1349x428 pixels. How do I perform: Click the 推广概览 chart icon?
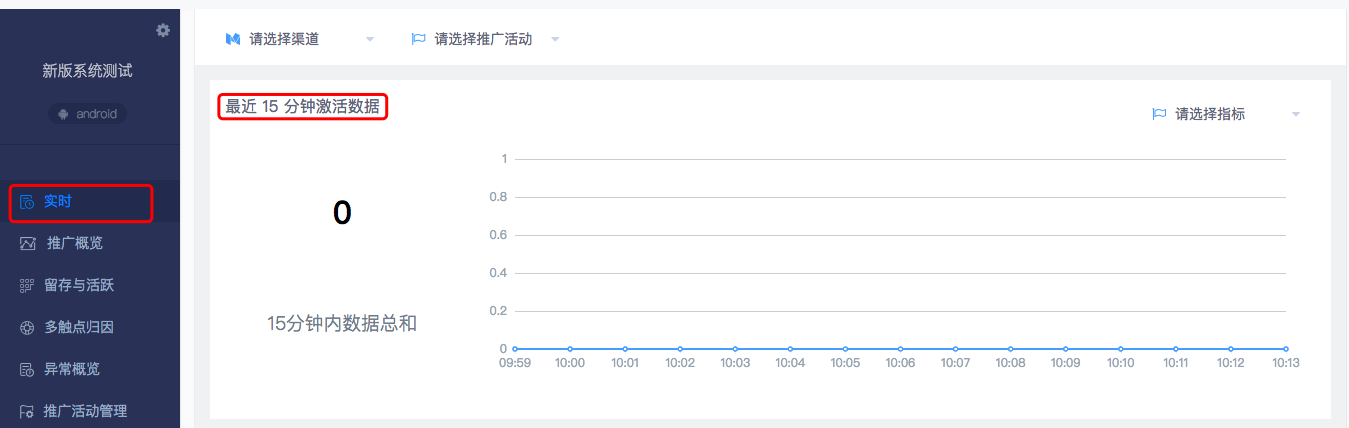click(27, 244)
